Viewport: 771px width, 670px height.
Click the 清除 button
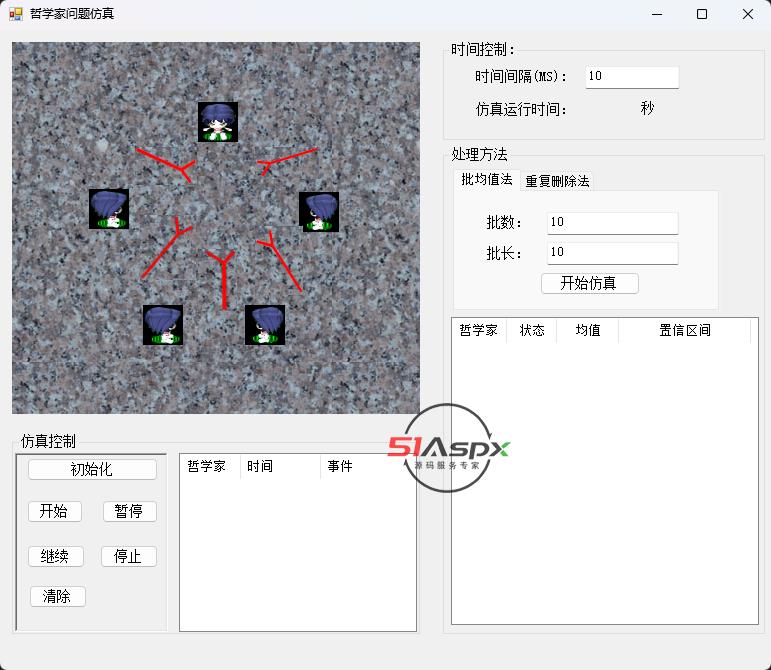click(58, 596)
